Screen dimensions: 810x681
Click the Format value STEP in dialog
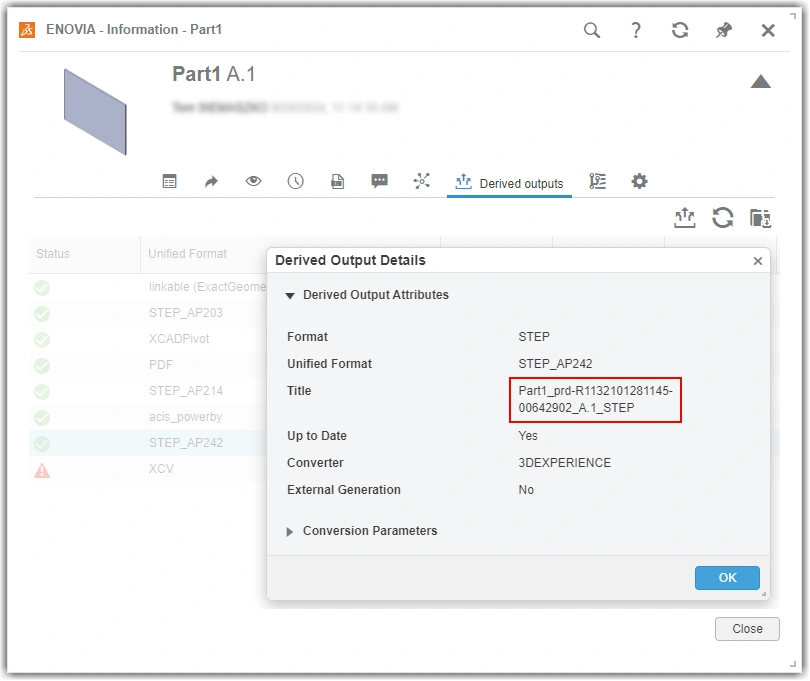click(534, 337)
